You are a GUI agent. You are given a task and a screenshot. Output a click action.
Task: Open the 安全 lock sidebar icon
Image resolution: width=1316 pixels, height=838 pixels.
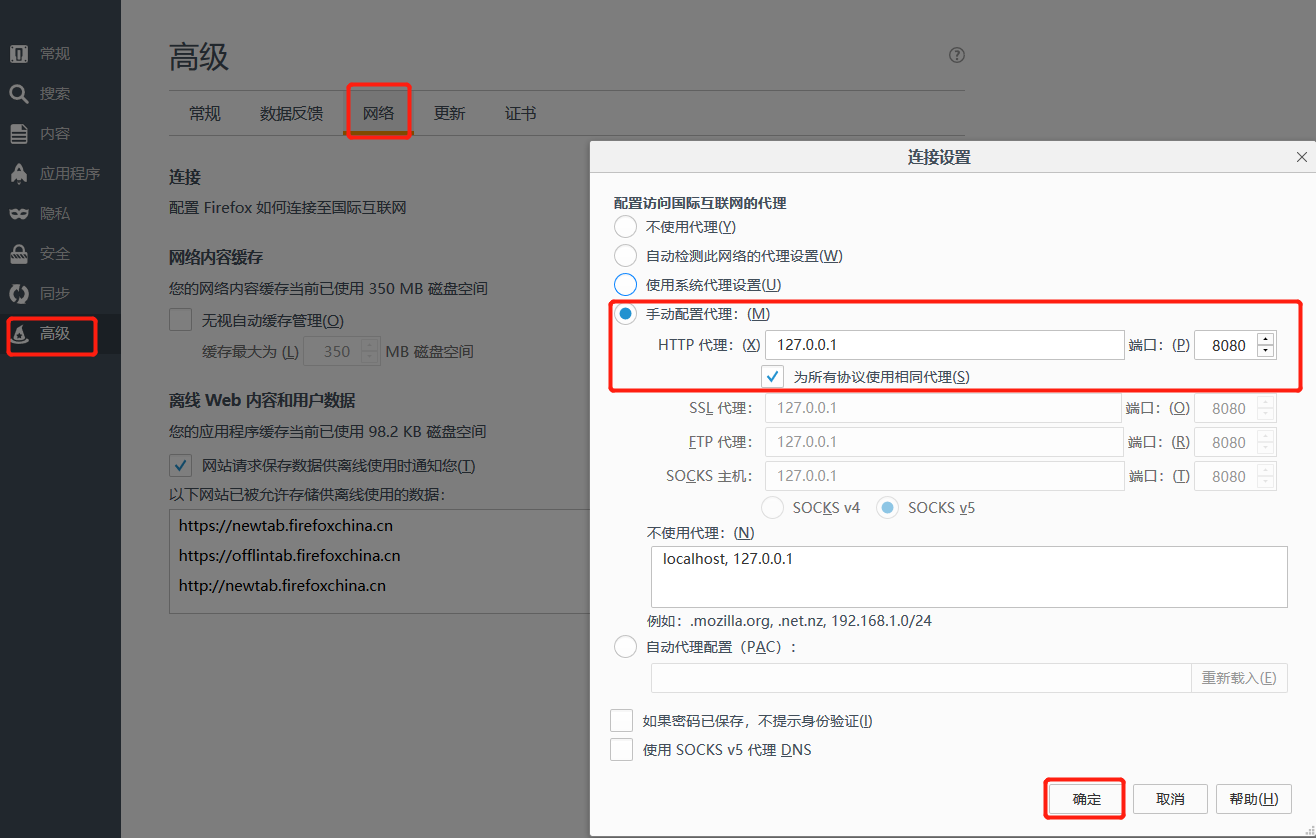click(18, 254)
